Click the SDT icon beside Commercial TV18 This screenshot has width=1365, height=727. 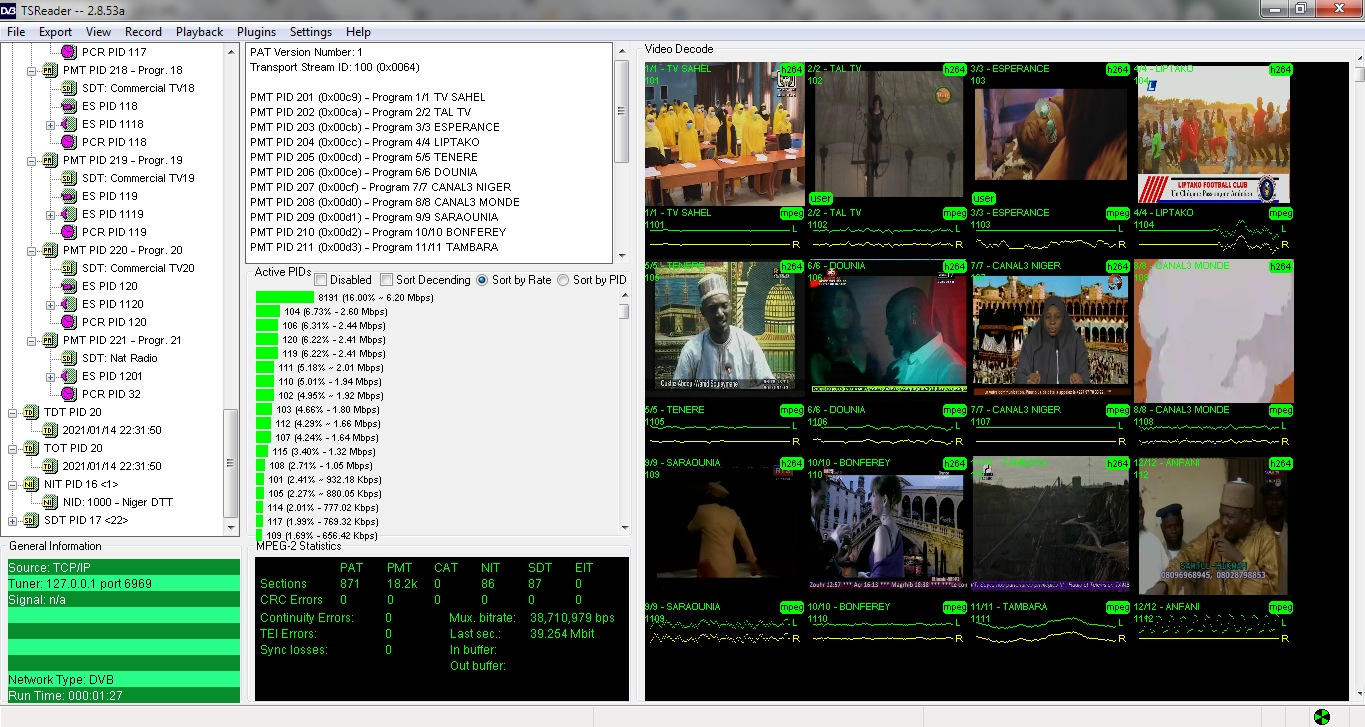[x=68, y=88]
